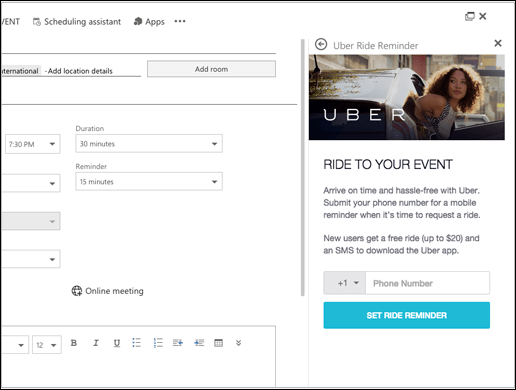Click the Phone Number field

tap(428, 283)
